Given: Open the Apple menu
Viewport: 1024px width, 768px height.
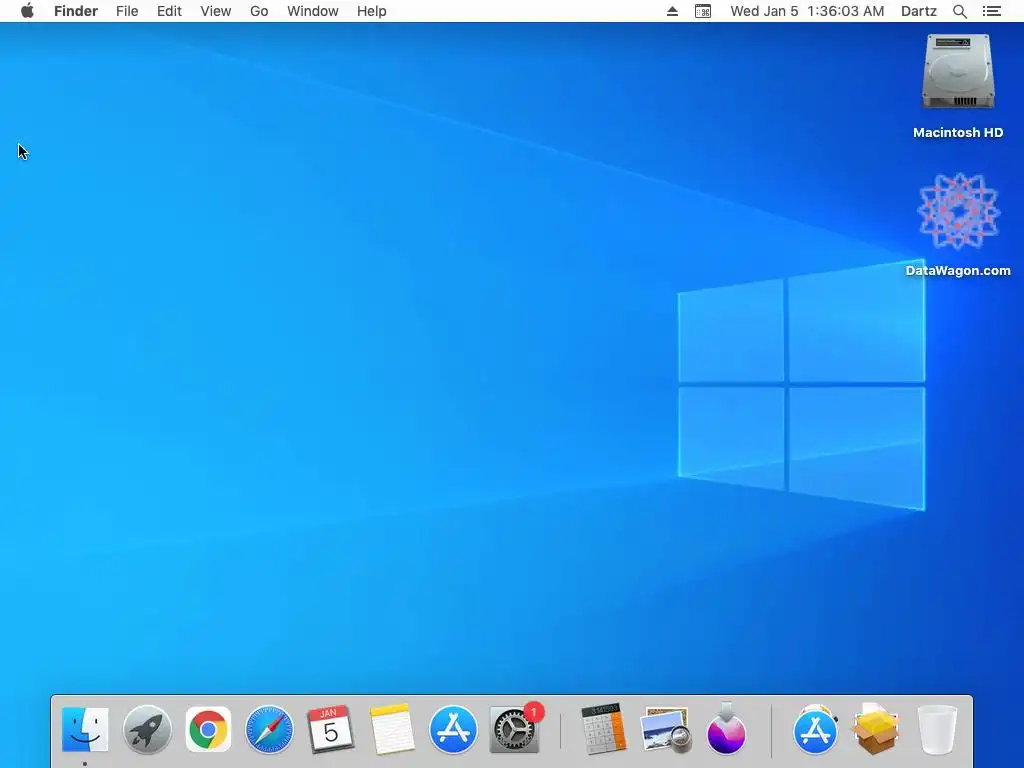Looking at the screenshot, I should pyautogui.click(x=27, y=11).
